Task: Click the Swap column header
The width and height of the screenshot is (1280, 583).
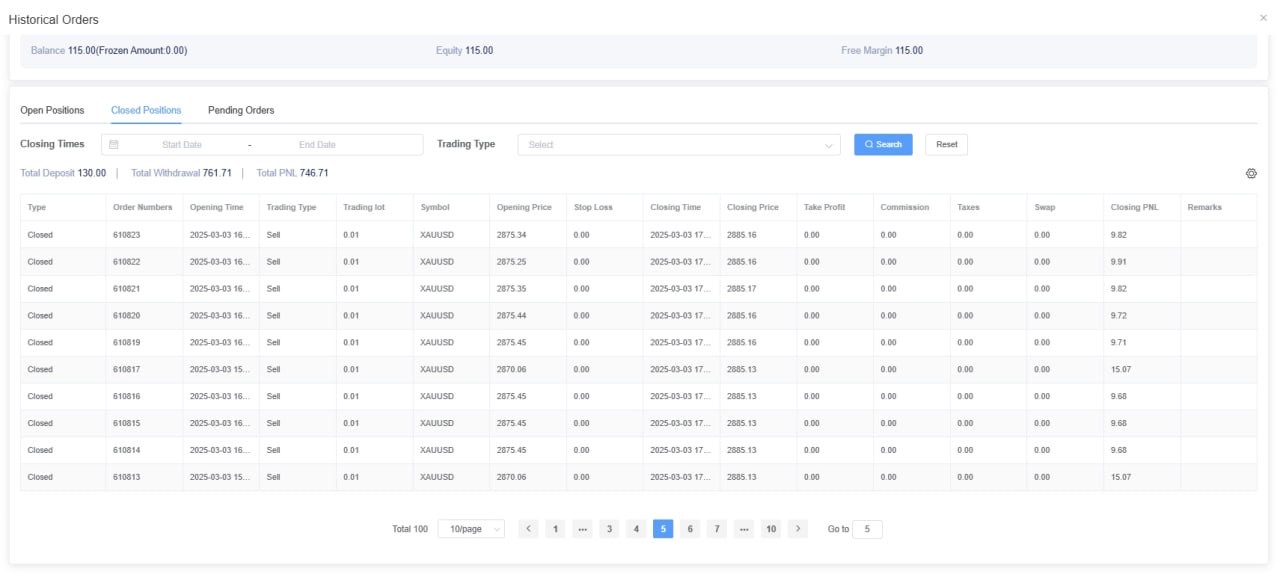Action: [1065, 208]
